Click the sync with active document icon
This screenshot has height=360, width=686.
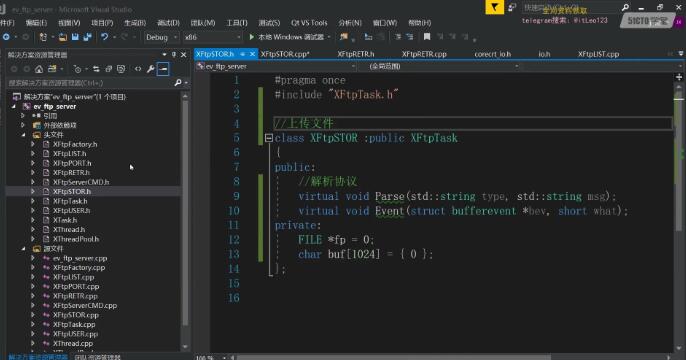[x=96, y=69]
